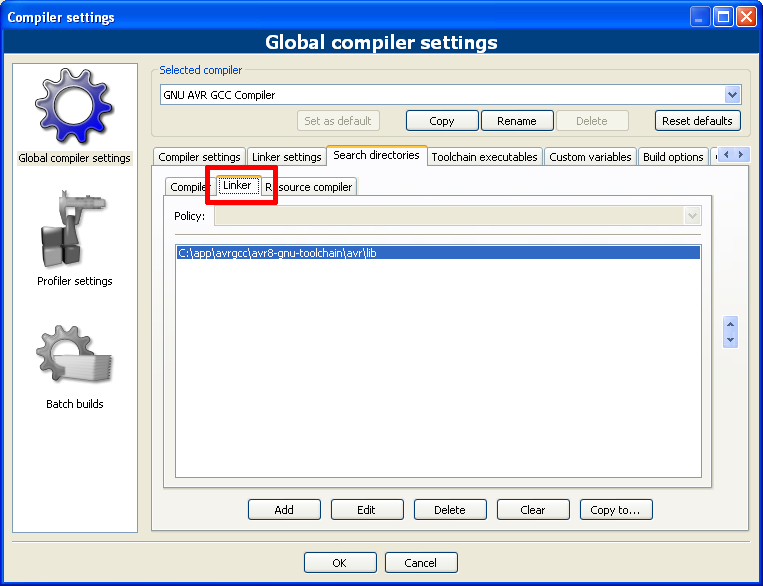Select the Profiler settings label
The height and width of the screenshot is (586, 763).
(x=74, y=281)
